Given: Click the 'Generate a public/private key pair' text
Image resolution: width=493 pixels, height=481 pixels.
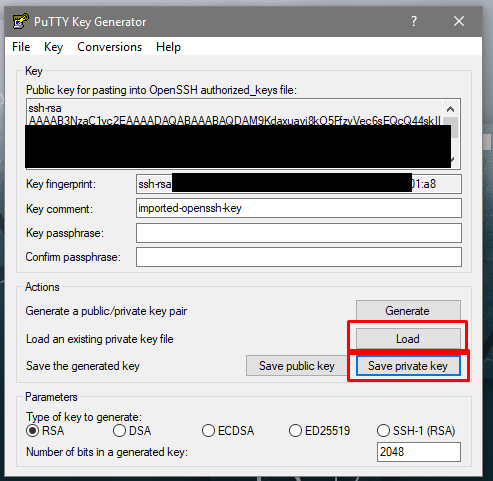Looking at the screenshot, I should pos(106,311).
